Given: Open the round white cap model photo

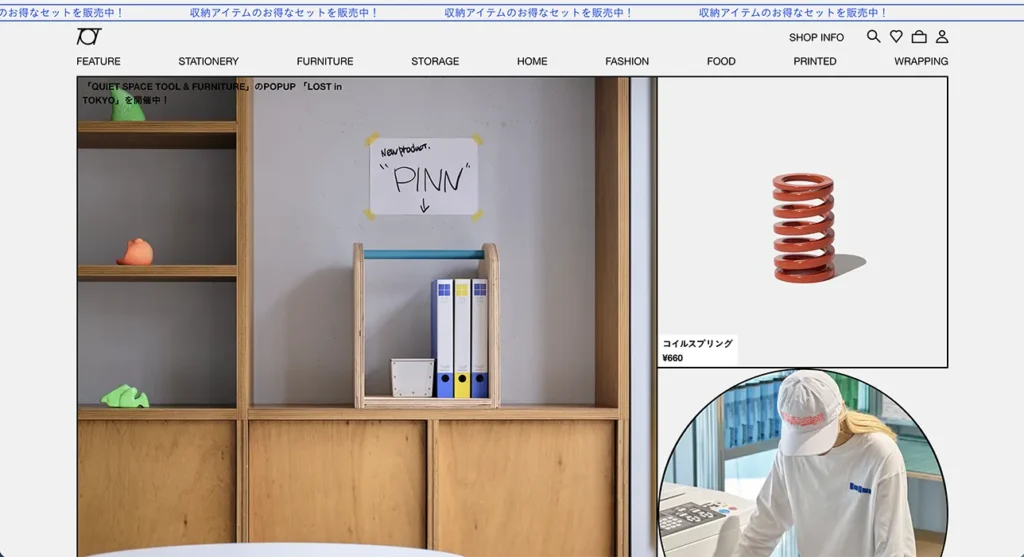Looking at the screenshot, I should pos(803,464).
